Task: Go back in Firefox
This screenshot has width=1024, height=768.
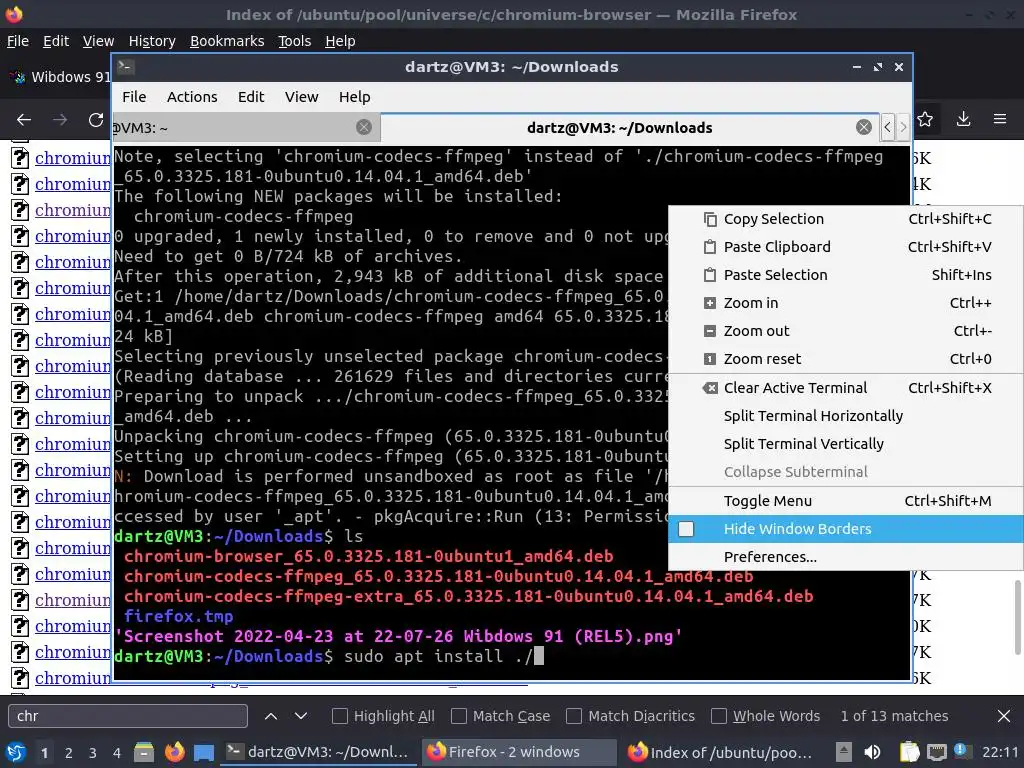Action: [x=24, y=120]
